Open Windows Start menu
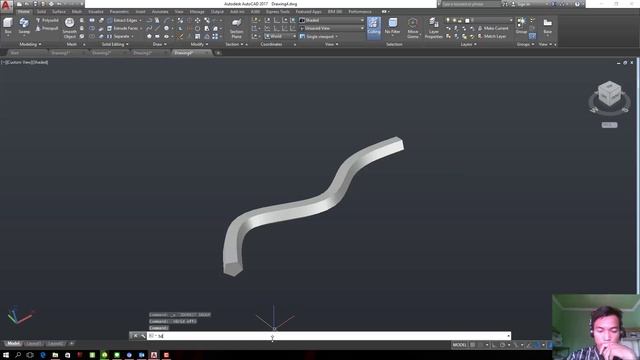This screenshot has height=360, width=640. pyautogui.click(x=6, y=355)
